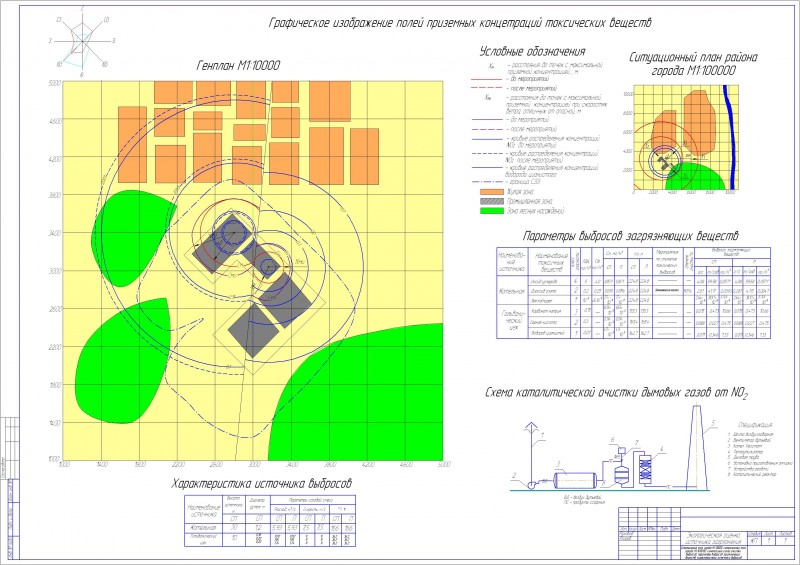Click 'Жилая зона' legend label text
The image size is (800, 565).
click(519, 192)
